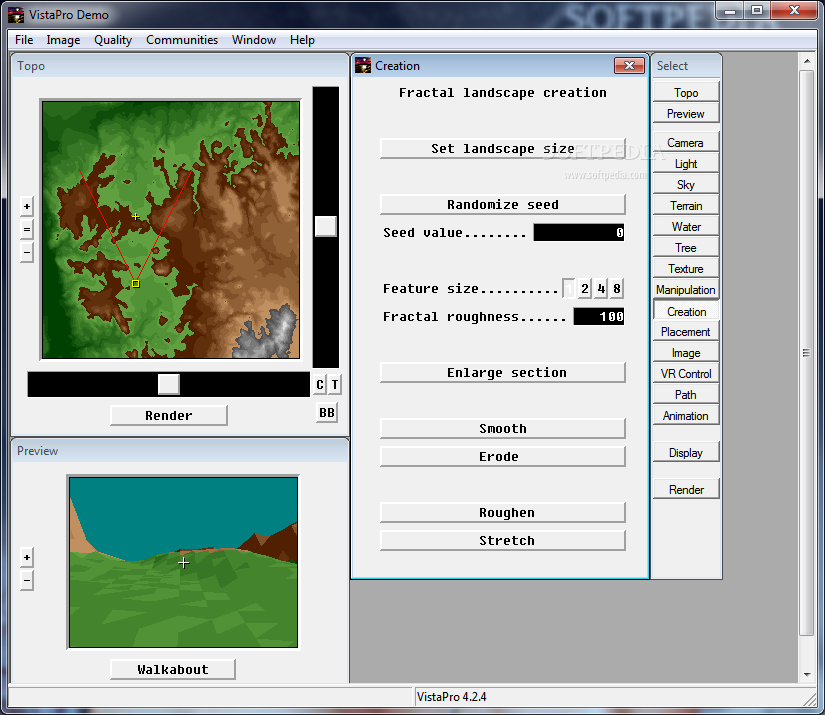Click the vertical Topo slider handle

click(x=326, y=226)
